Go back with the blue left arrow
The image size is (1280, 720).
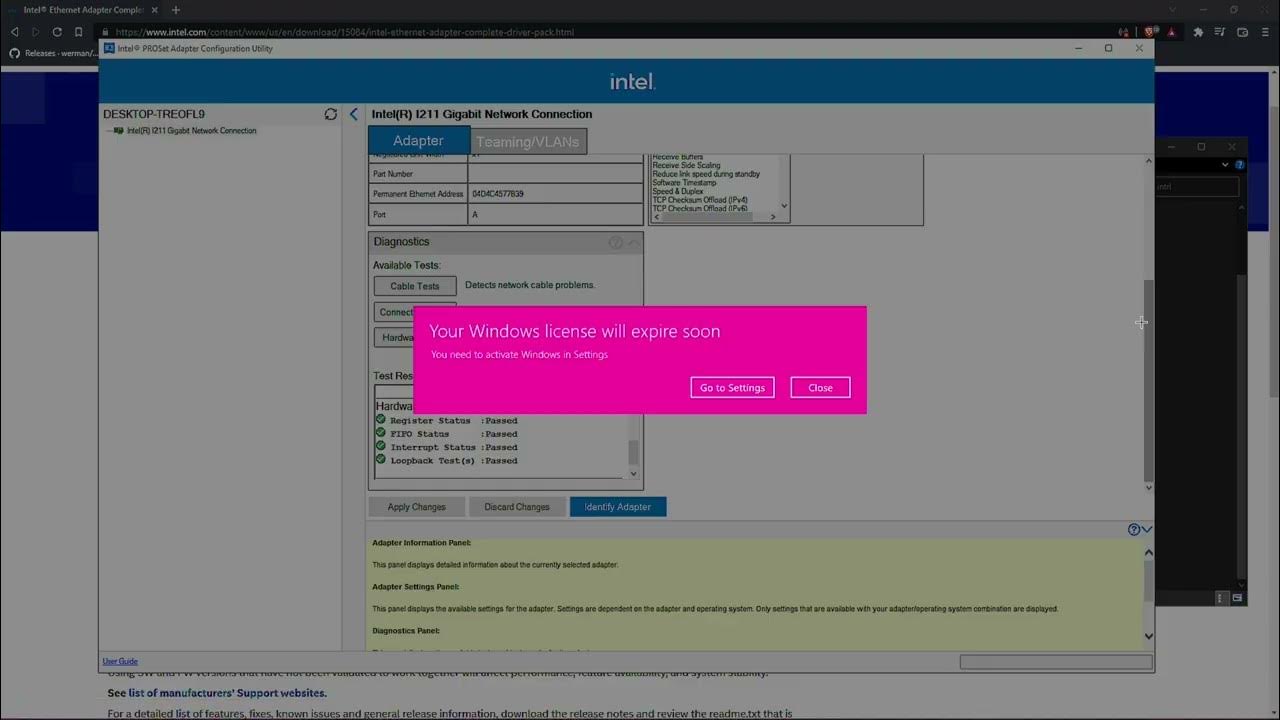tap(353, 114)
